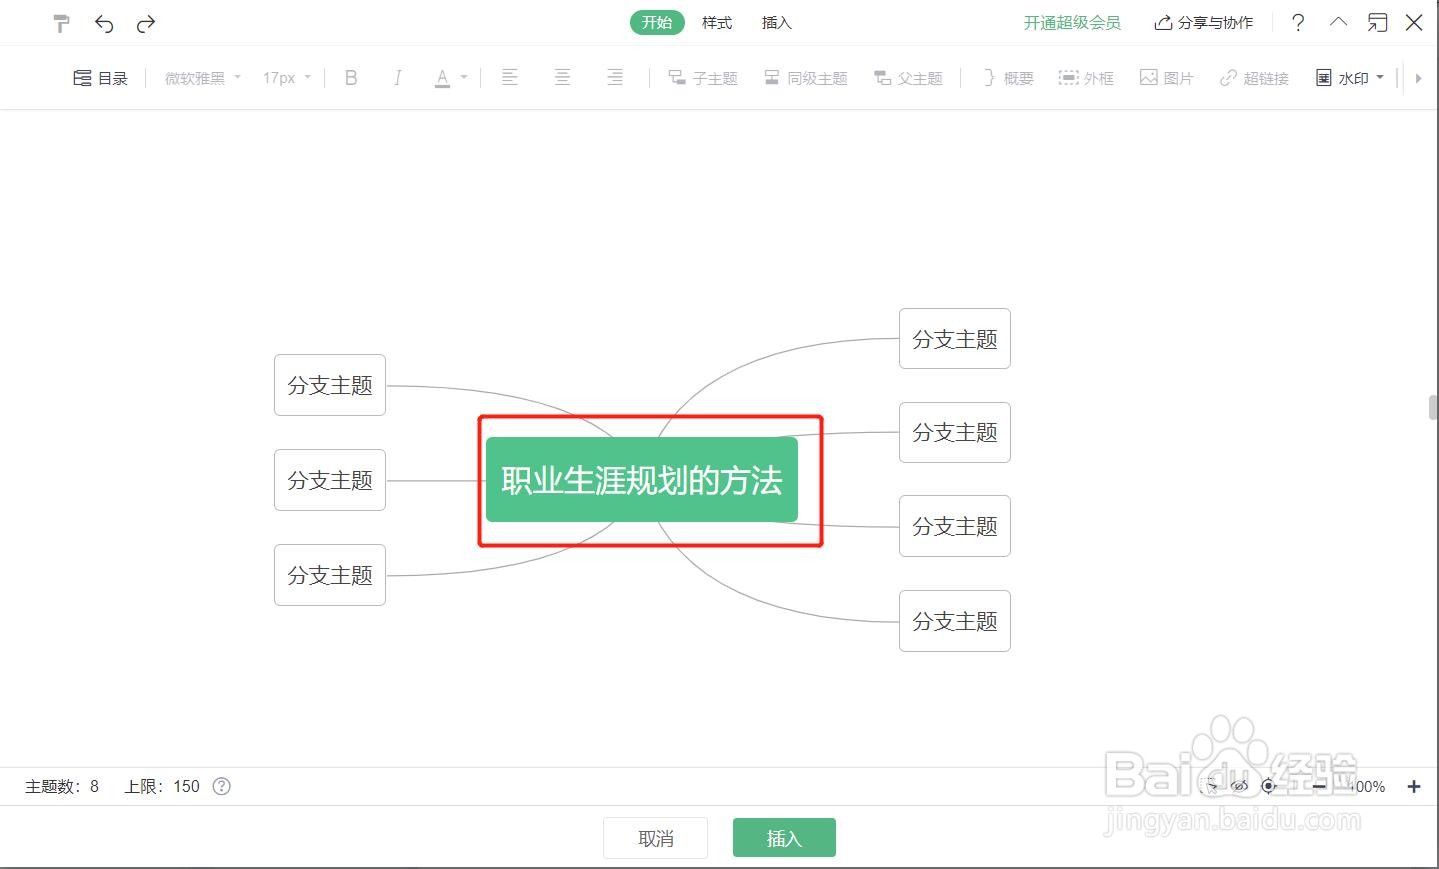
Task: Toggle watermark visibility with the eye icon
Action: [x=1240, y=786]
